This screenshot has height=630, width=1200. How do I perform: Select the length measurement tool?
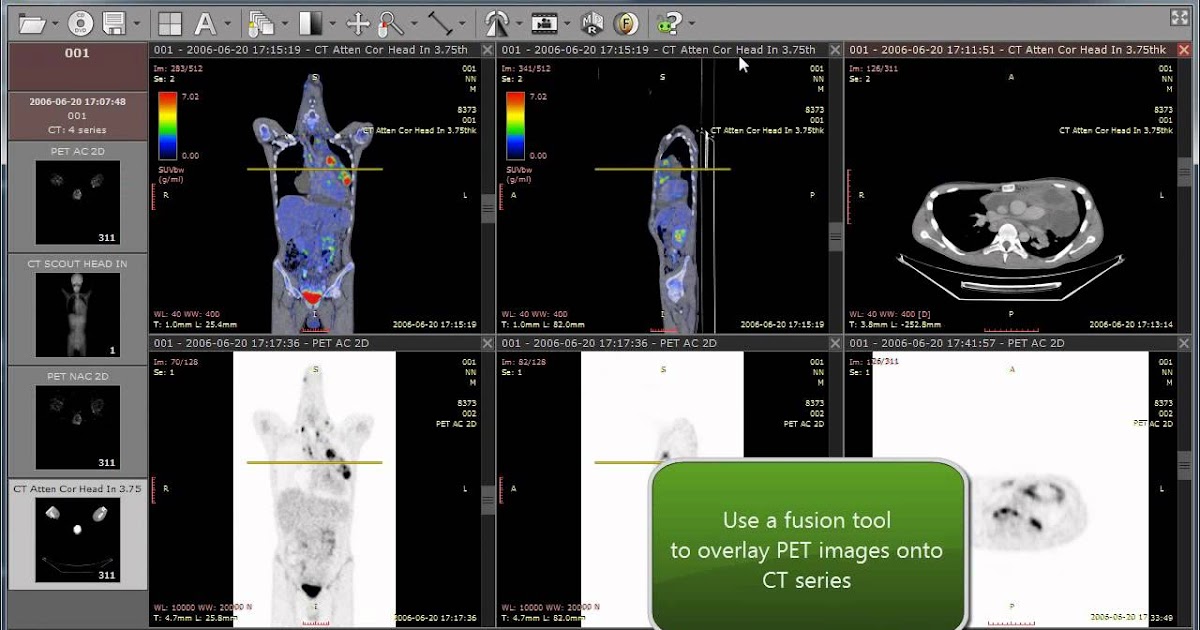[x=440, y=22]
